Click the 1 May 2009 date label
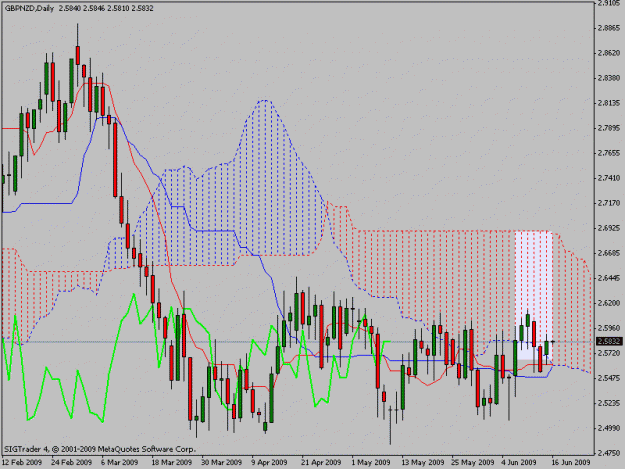This screenshot has width=625, height=469. [371, 462]
